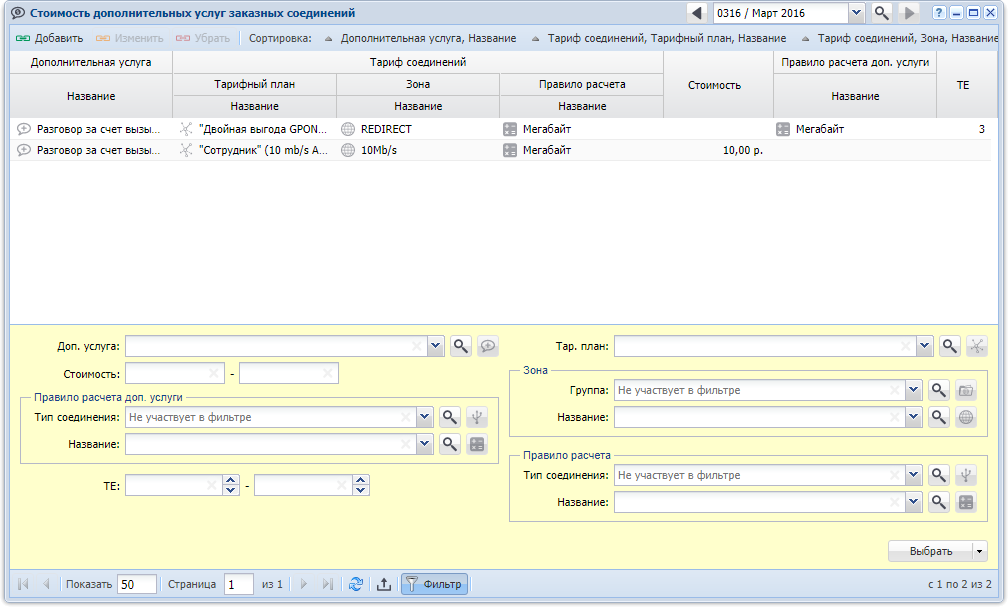This screenshot has width=1008, height=607.
Task: Toggle the Фильтр panel button
Action: (435, 584)
